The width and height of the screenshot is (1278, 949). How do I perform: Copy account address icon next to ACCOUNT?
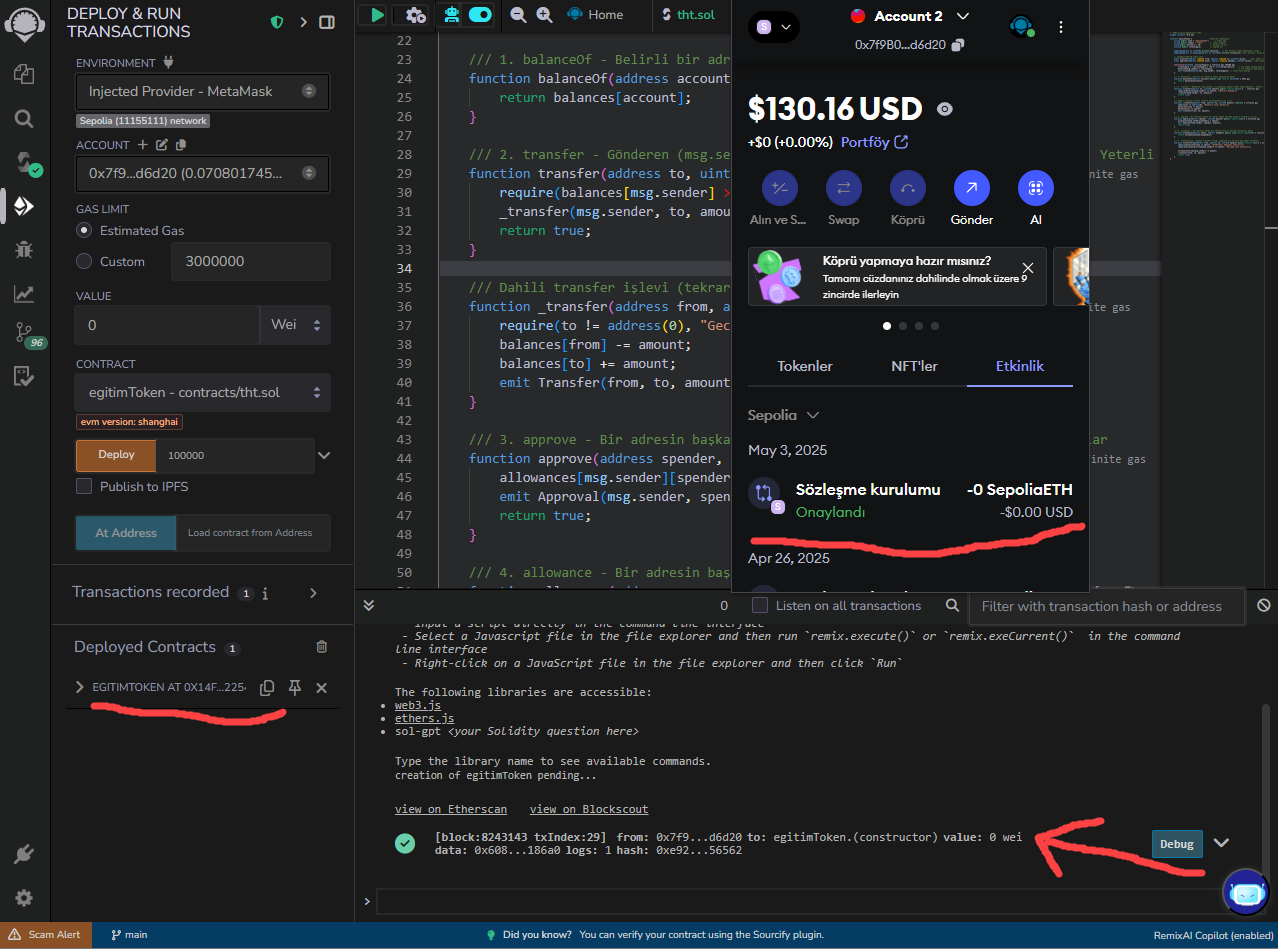click(x=181, y=145)
